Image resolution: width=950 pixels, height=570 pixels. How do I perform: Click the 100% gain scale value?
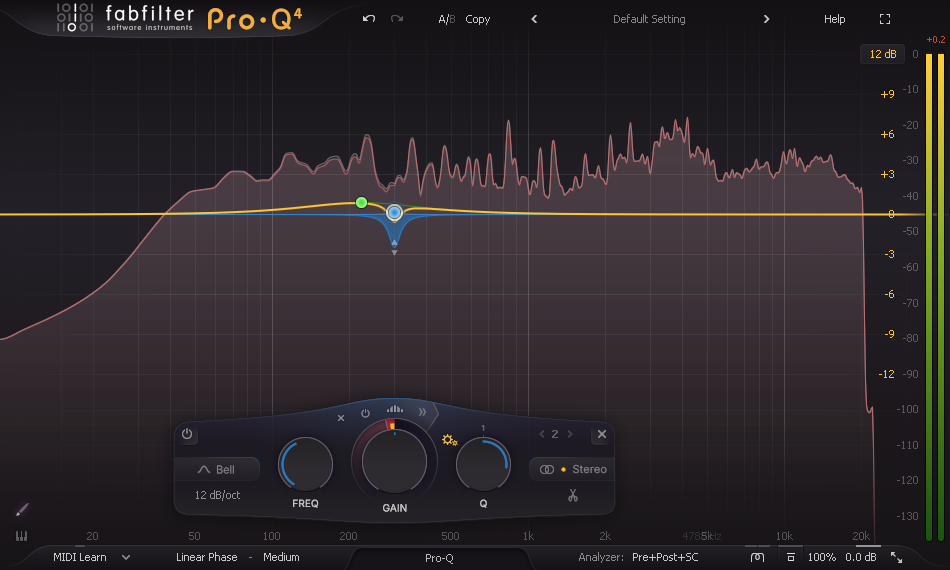[822, 557]
